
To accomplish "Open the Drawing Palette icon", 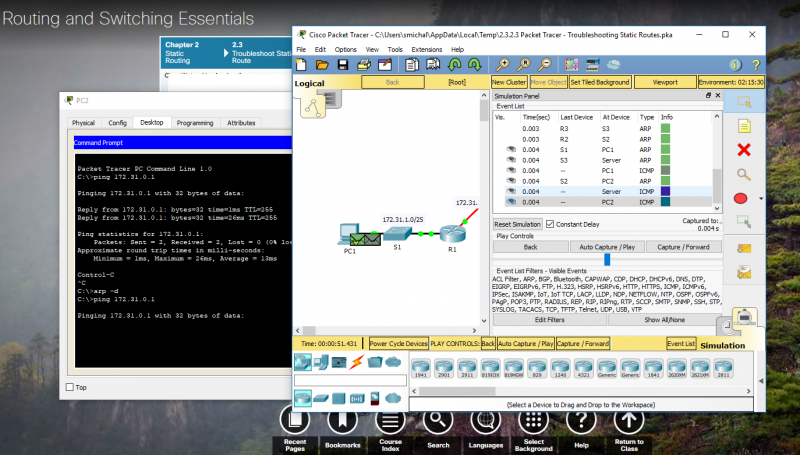I will point(571,64).
